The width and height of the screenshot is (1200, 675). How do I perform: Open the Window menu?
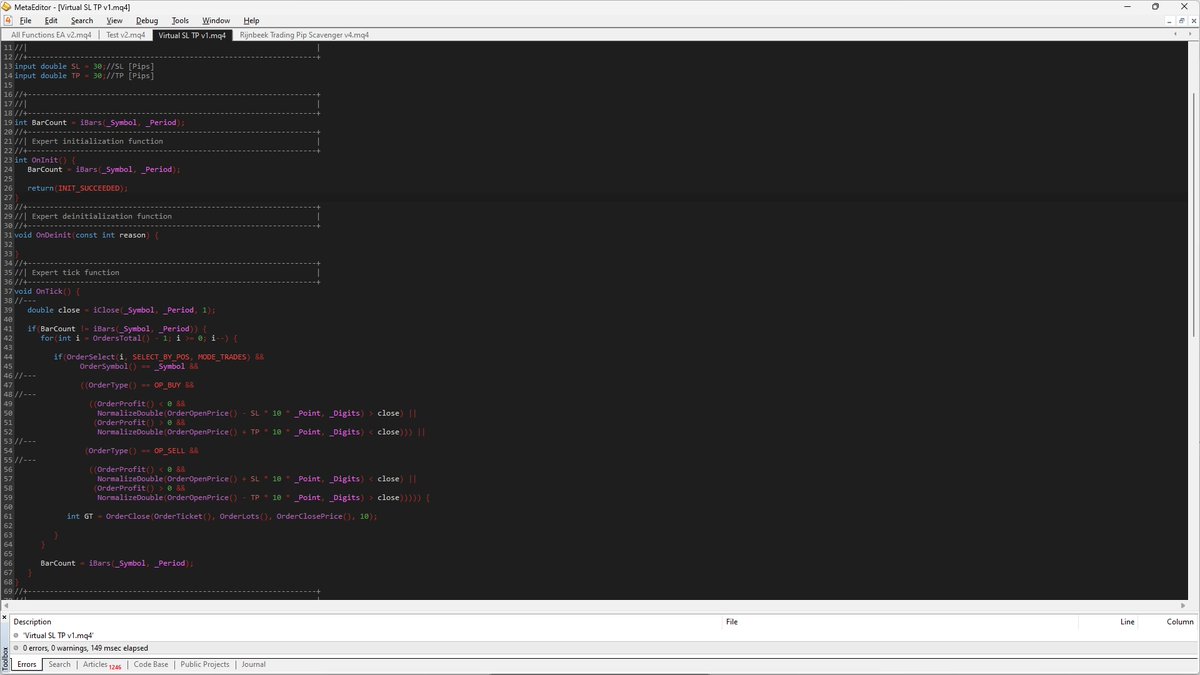216,20
